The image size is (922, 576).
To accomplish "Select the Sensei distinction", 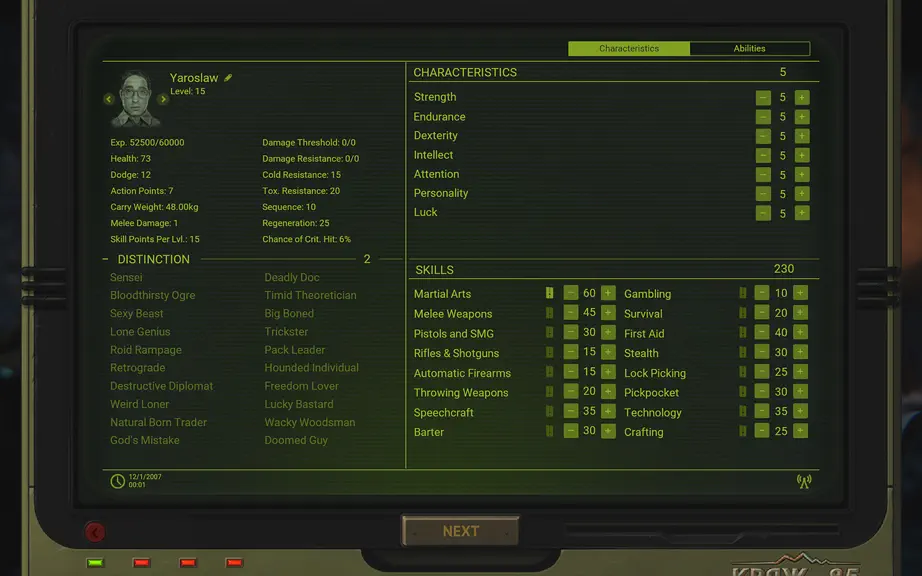I will [x=126, y=277].
